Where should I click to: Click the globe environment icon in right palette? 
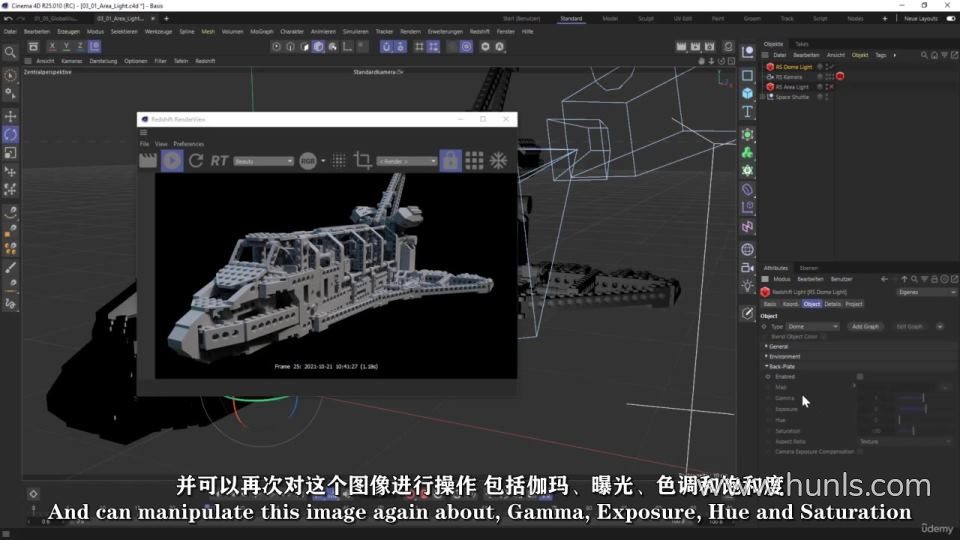(748, 249)
